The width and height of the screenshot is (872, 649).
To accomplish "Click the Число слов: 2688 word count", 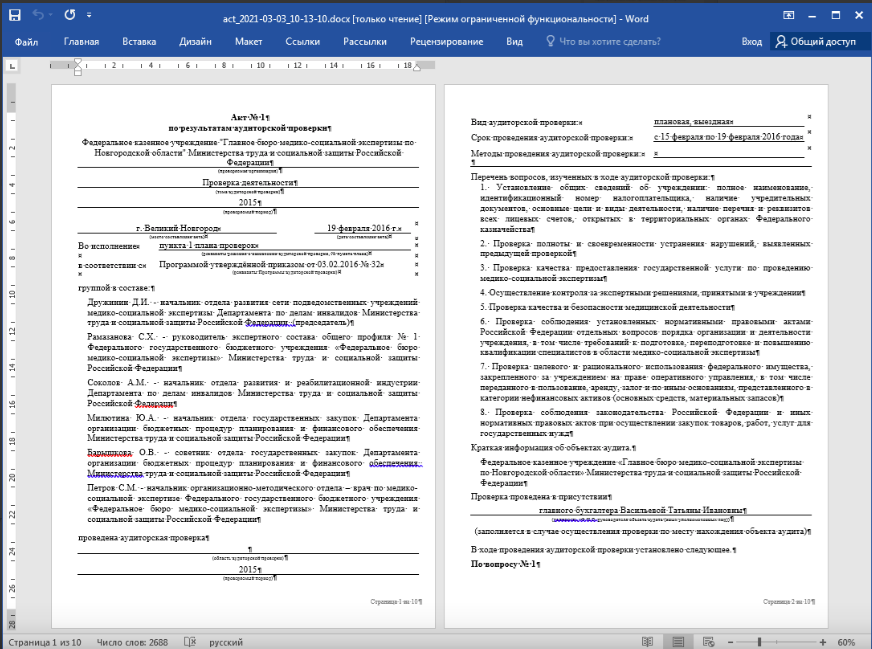I will [133, 641].
